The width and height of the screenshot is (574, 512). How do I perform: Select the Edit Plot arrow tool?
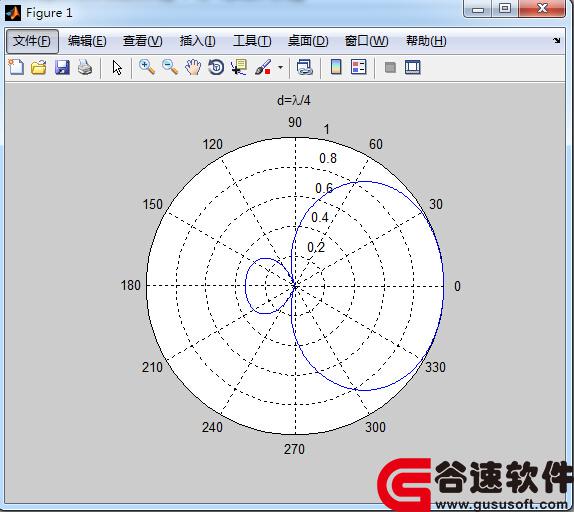click(117, 68)
